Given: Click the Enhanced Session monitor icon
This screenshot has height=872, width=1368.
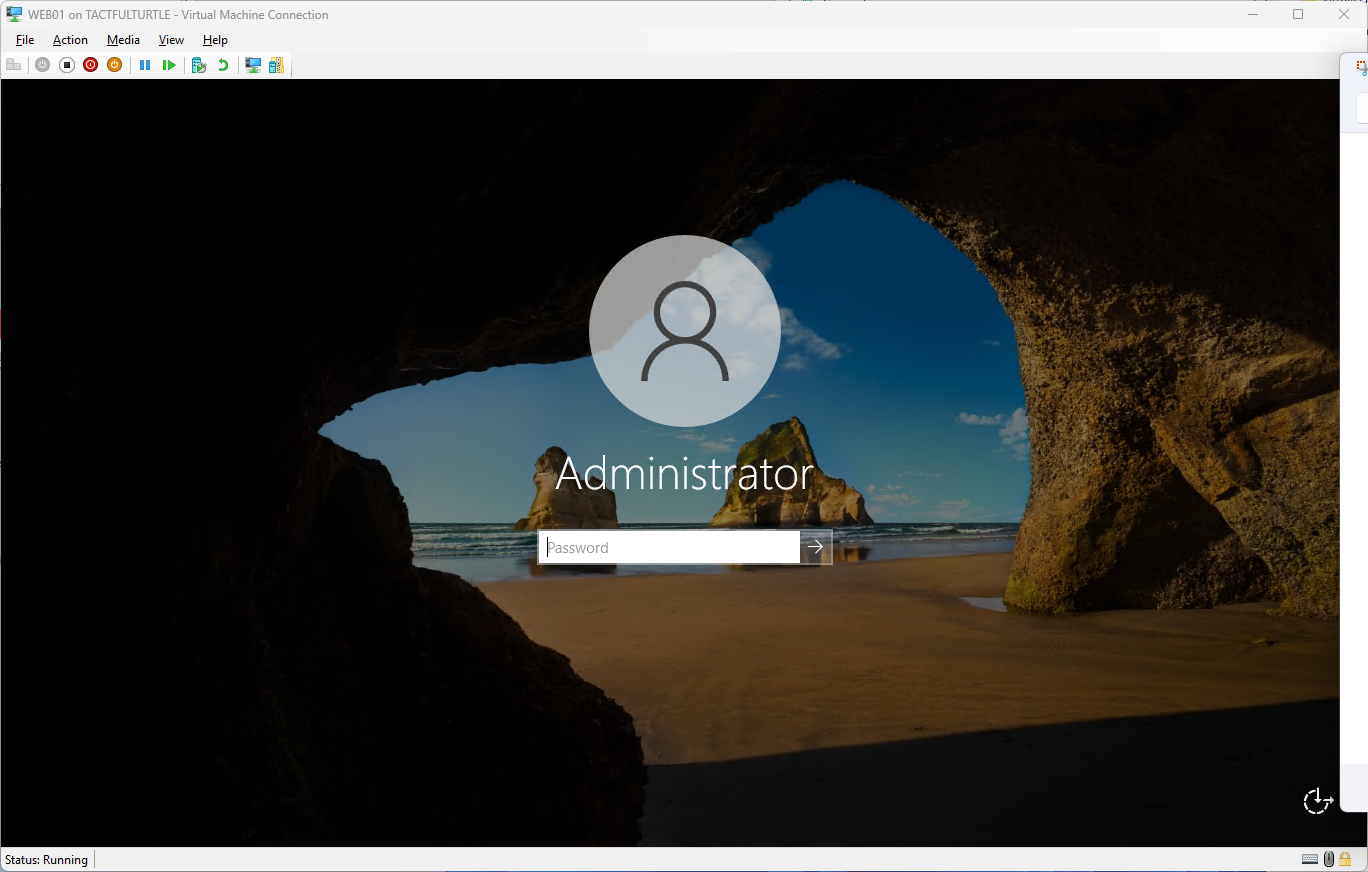Looking at the screenshot, I should [253, 65].
